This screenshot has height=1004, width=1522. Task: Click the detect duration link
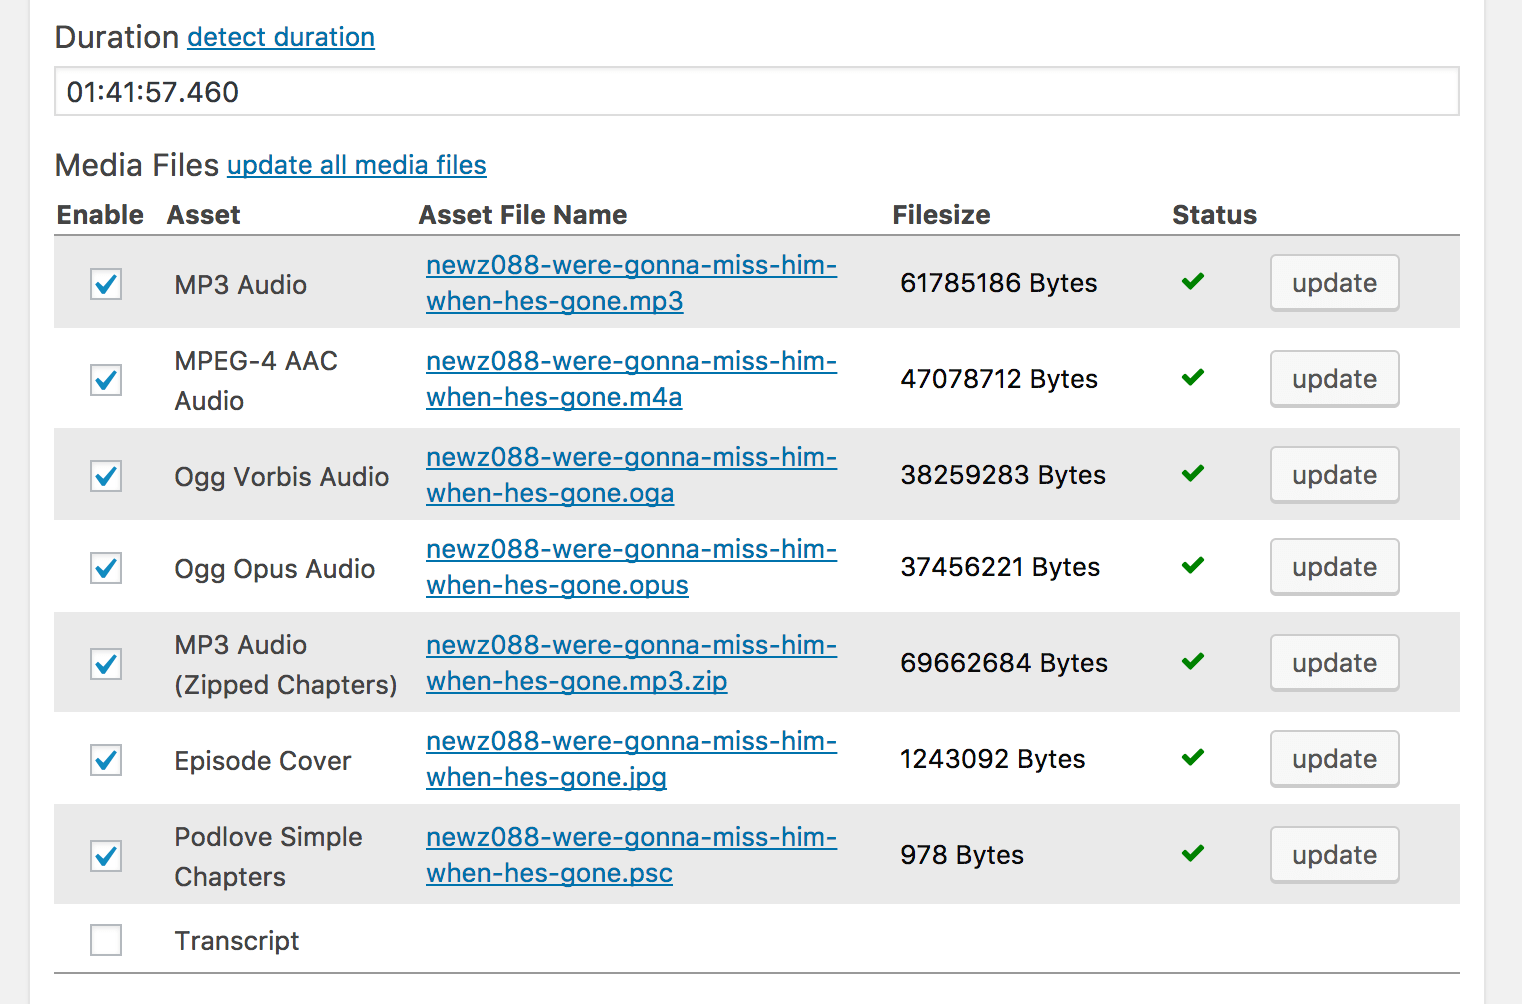[281, 37]
